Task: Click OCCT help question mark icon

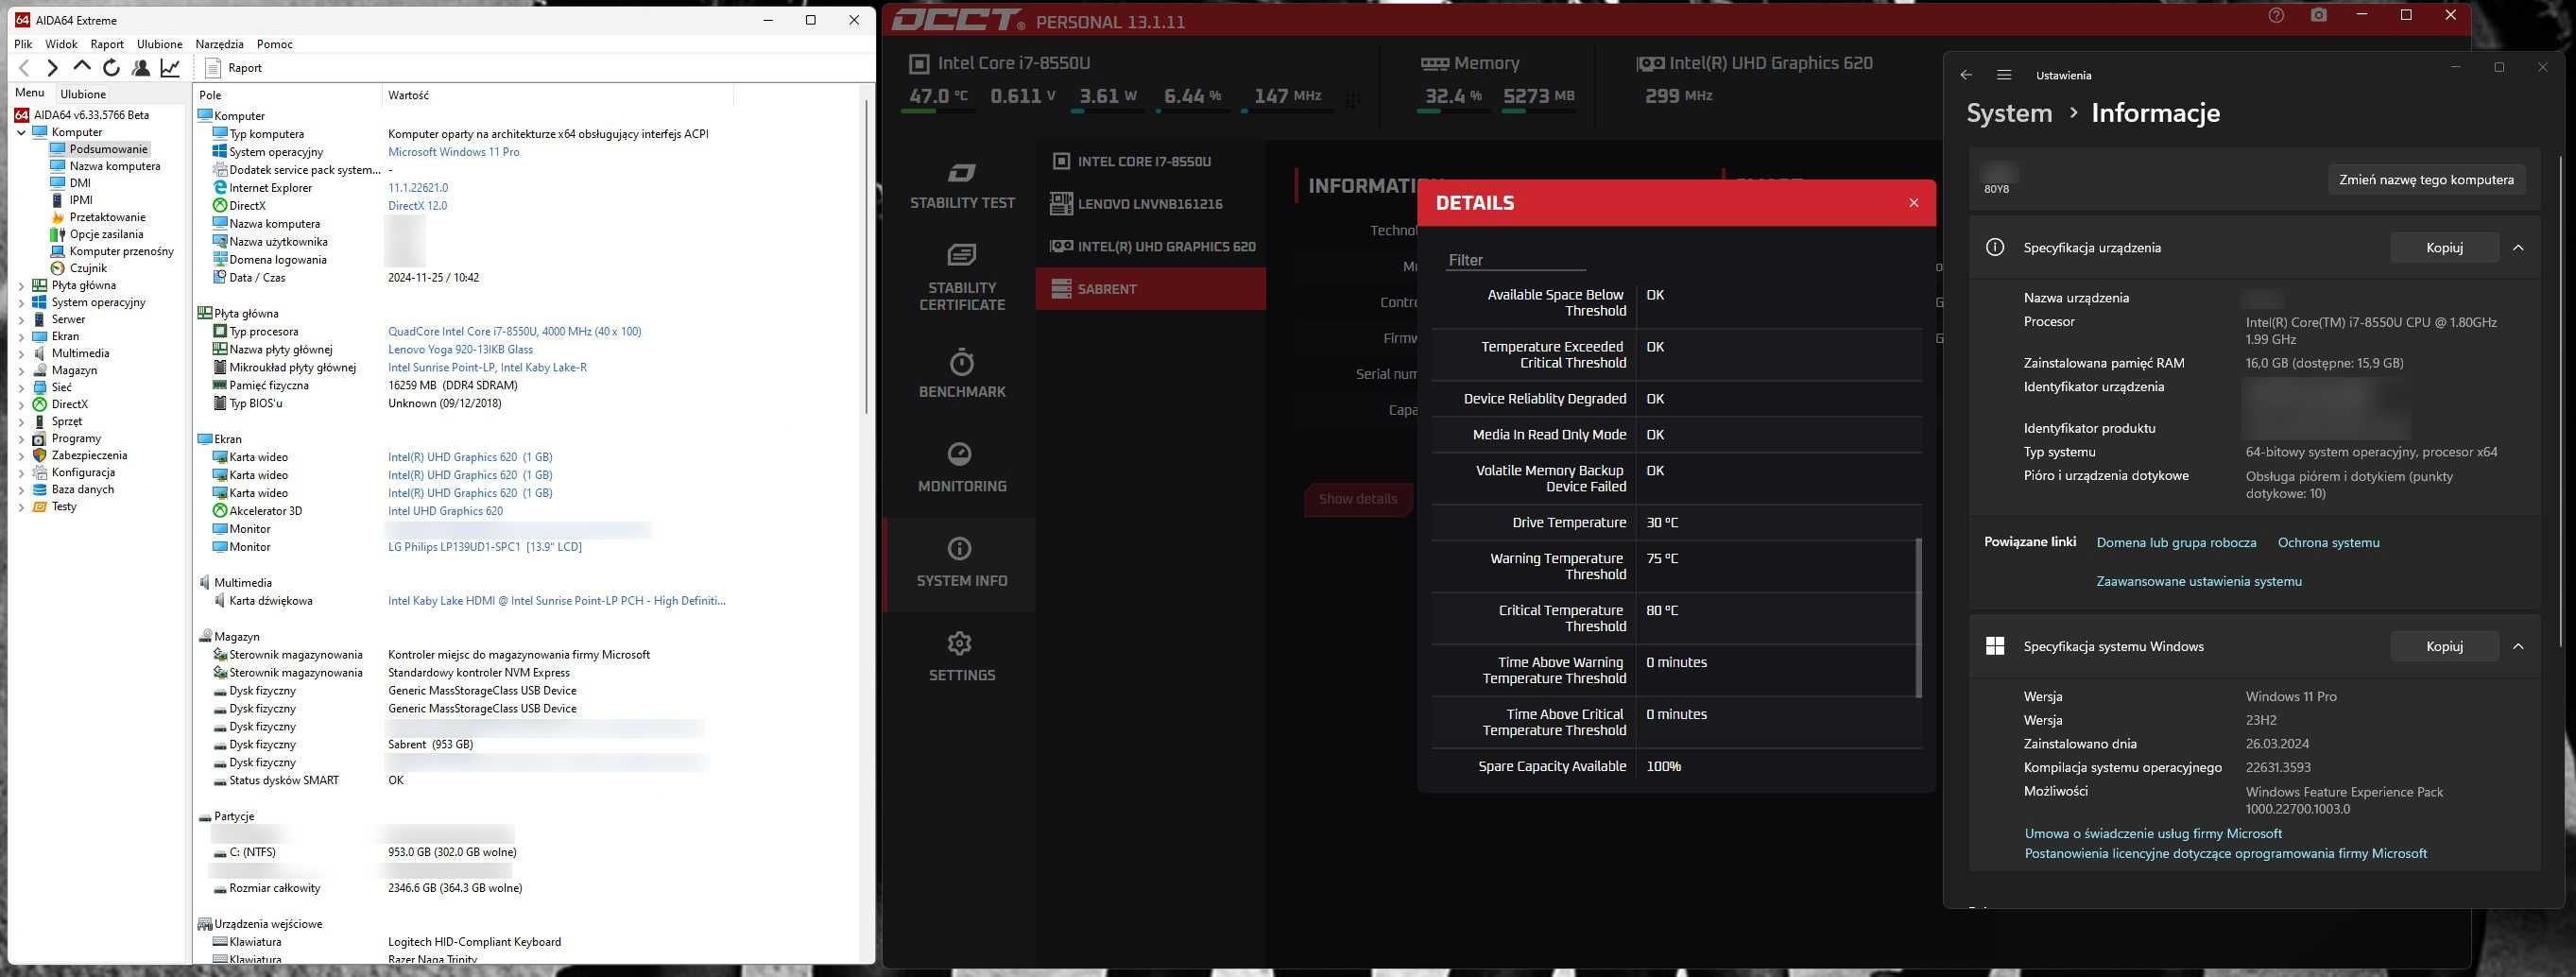Action: click(2276, 16)
